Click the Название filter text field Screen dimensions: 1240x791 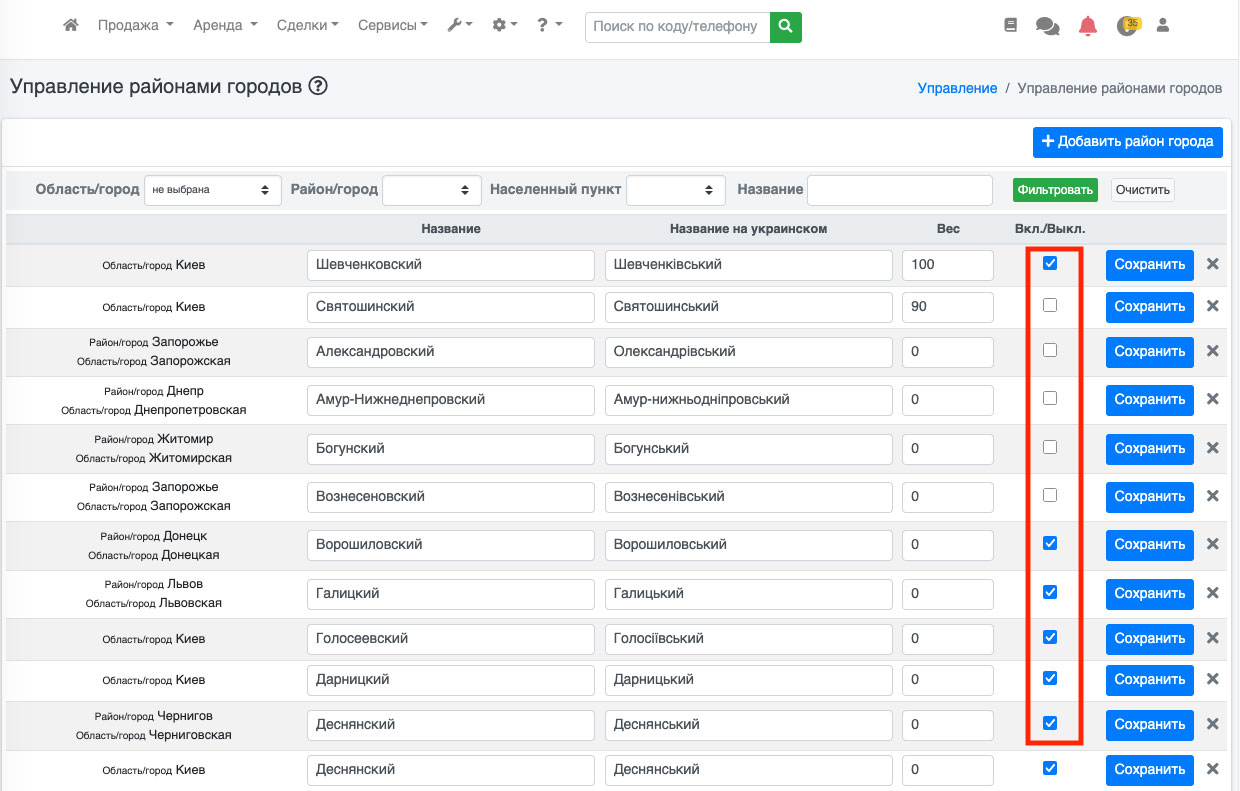[899, 190]
